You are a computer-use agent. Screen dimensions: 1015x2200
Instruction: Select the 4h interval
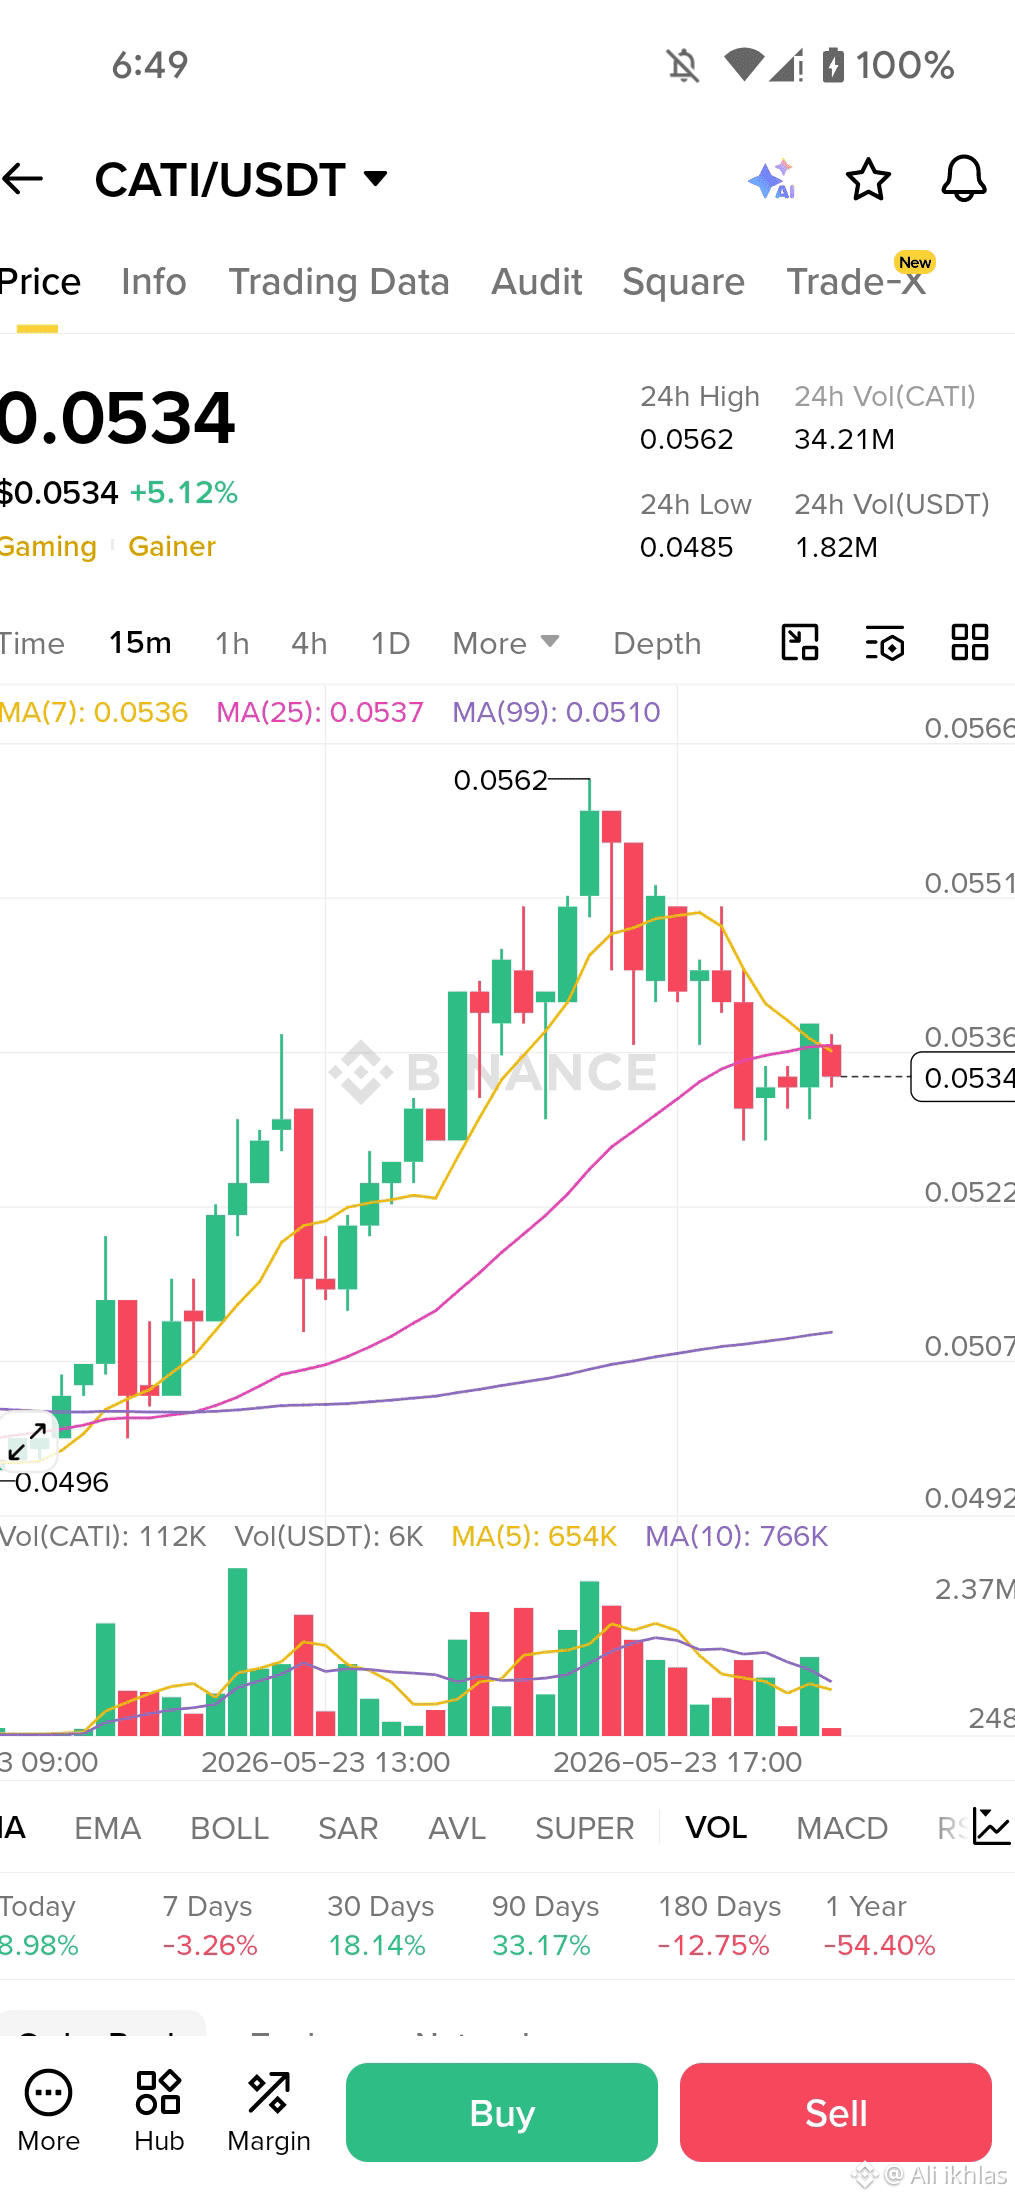[309, 643]
